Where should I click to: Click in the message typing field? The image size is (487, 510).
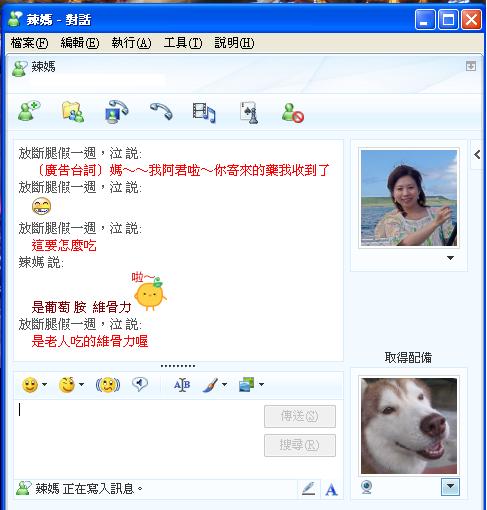tap(138, 438)
